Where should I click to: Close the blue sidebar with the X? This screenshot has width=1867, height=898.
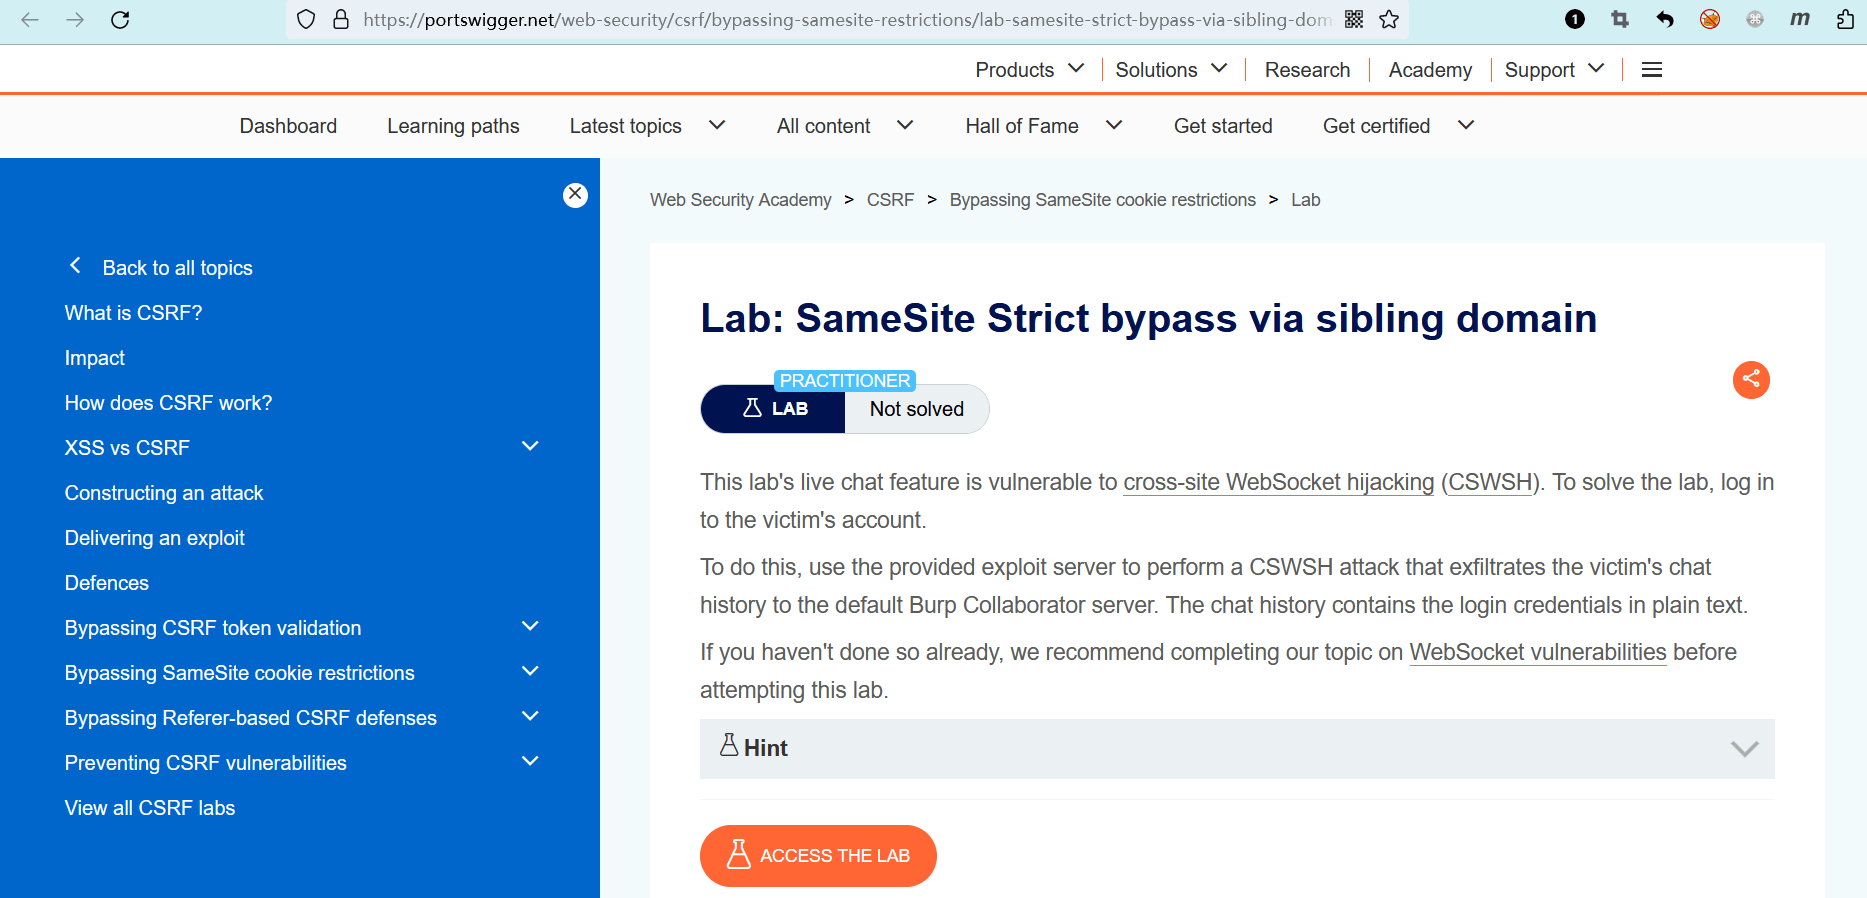[575, 194]
